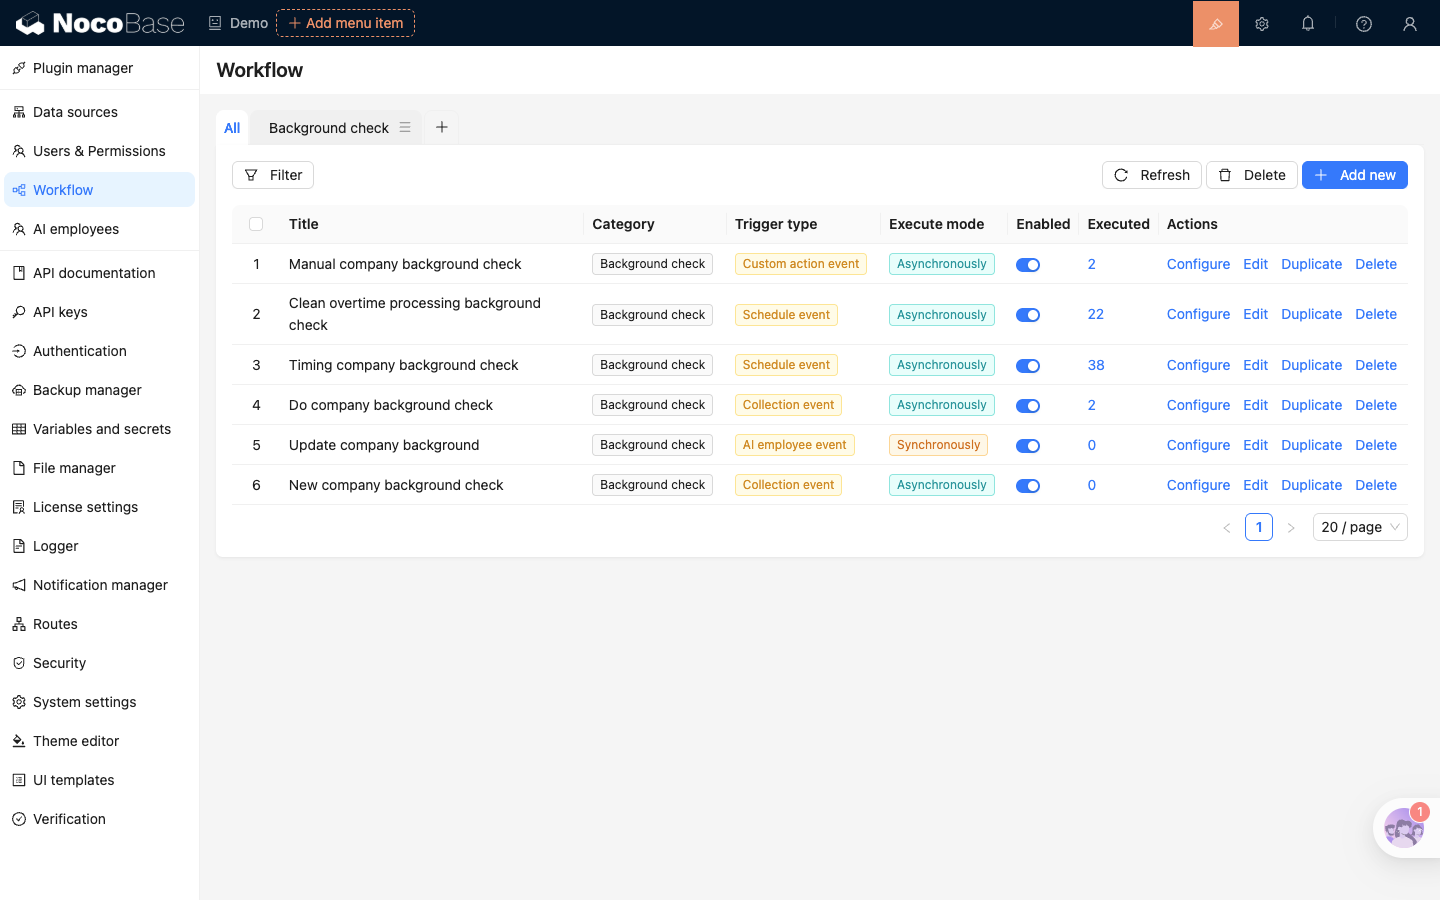Refresh the workflow list
Image resolution: width=1440 pixels, height=900 pixels.
click(1152, 175)
